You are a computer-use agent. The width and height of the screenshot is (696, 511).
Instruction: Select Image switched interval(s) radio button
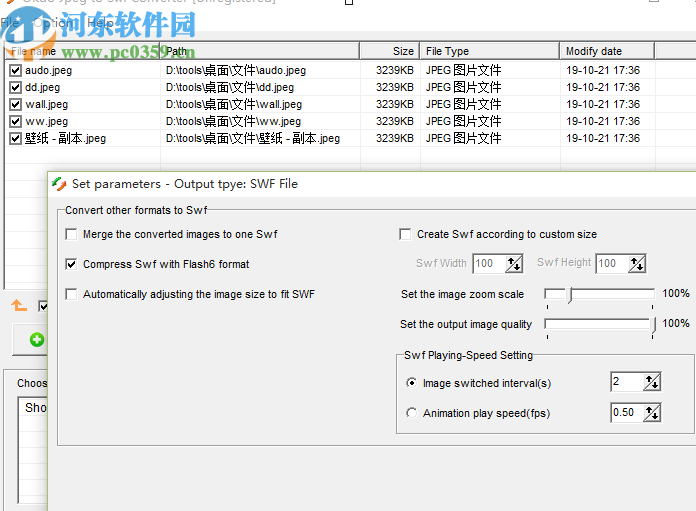tap(411, 383)
